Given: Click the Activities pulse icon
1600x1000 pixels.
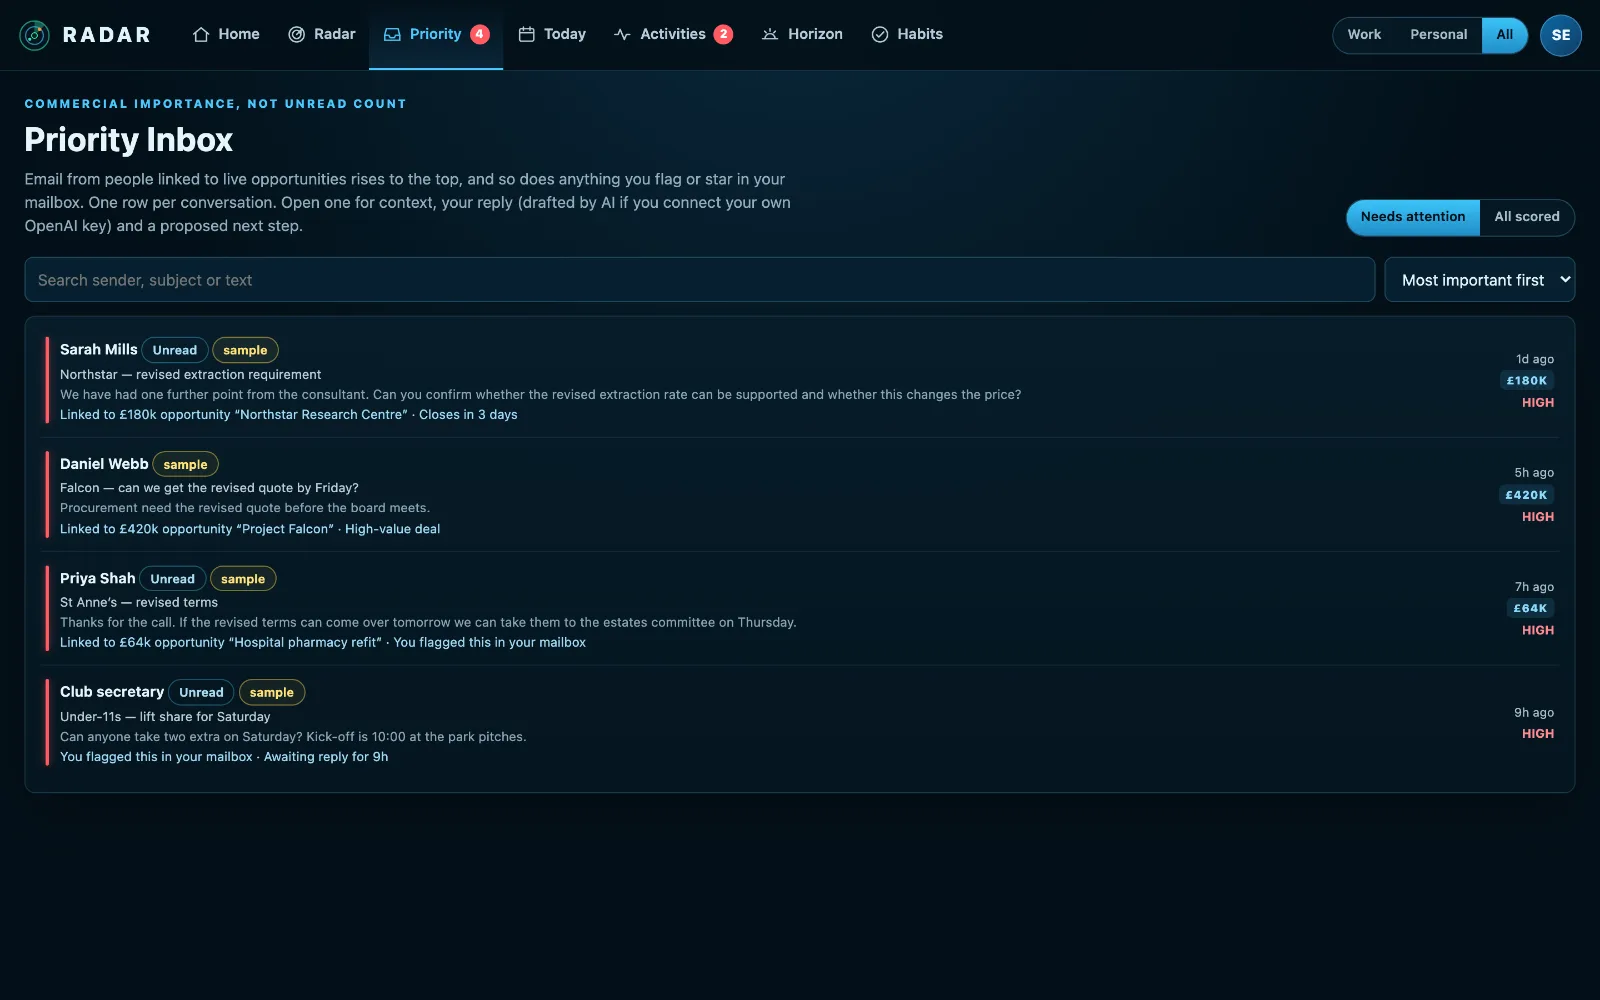Looking at the screenshot, I should [x=622, y=35].
